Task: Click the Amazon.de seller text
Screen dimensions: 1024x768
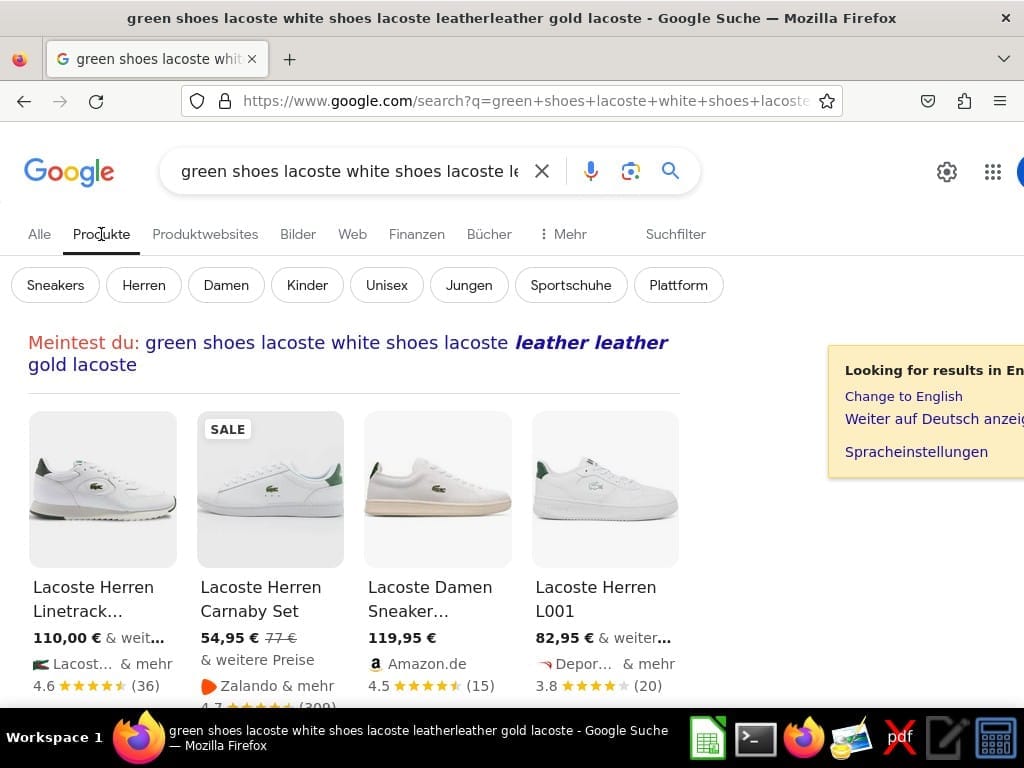Action: coord(427,664)
